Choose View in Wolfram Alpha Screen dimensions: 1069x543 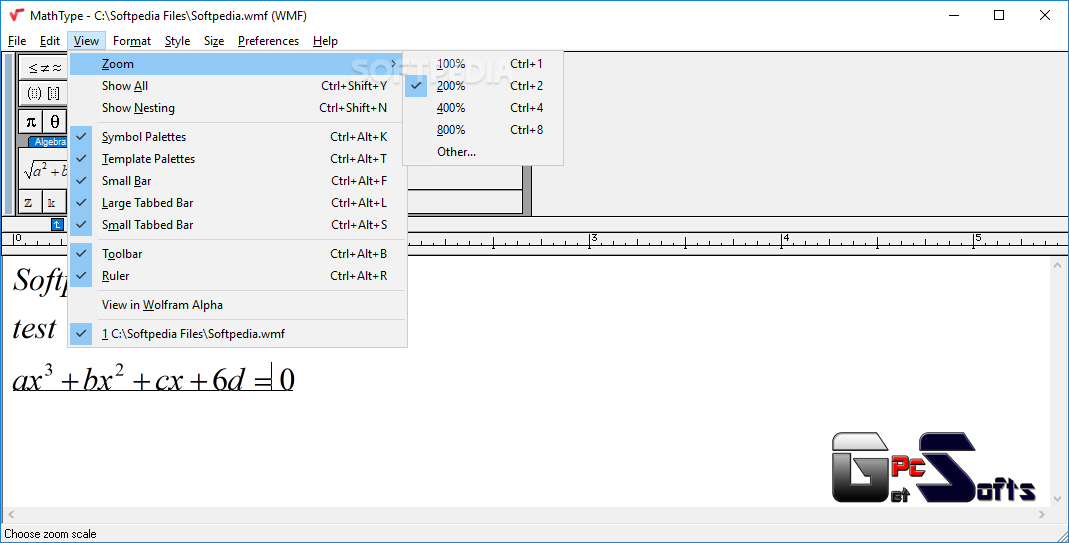pyautogui.click(x=239, y=305)
